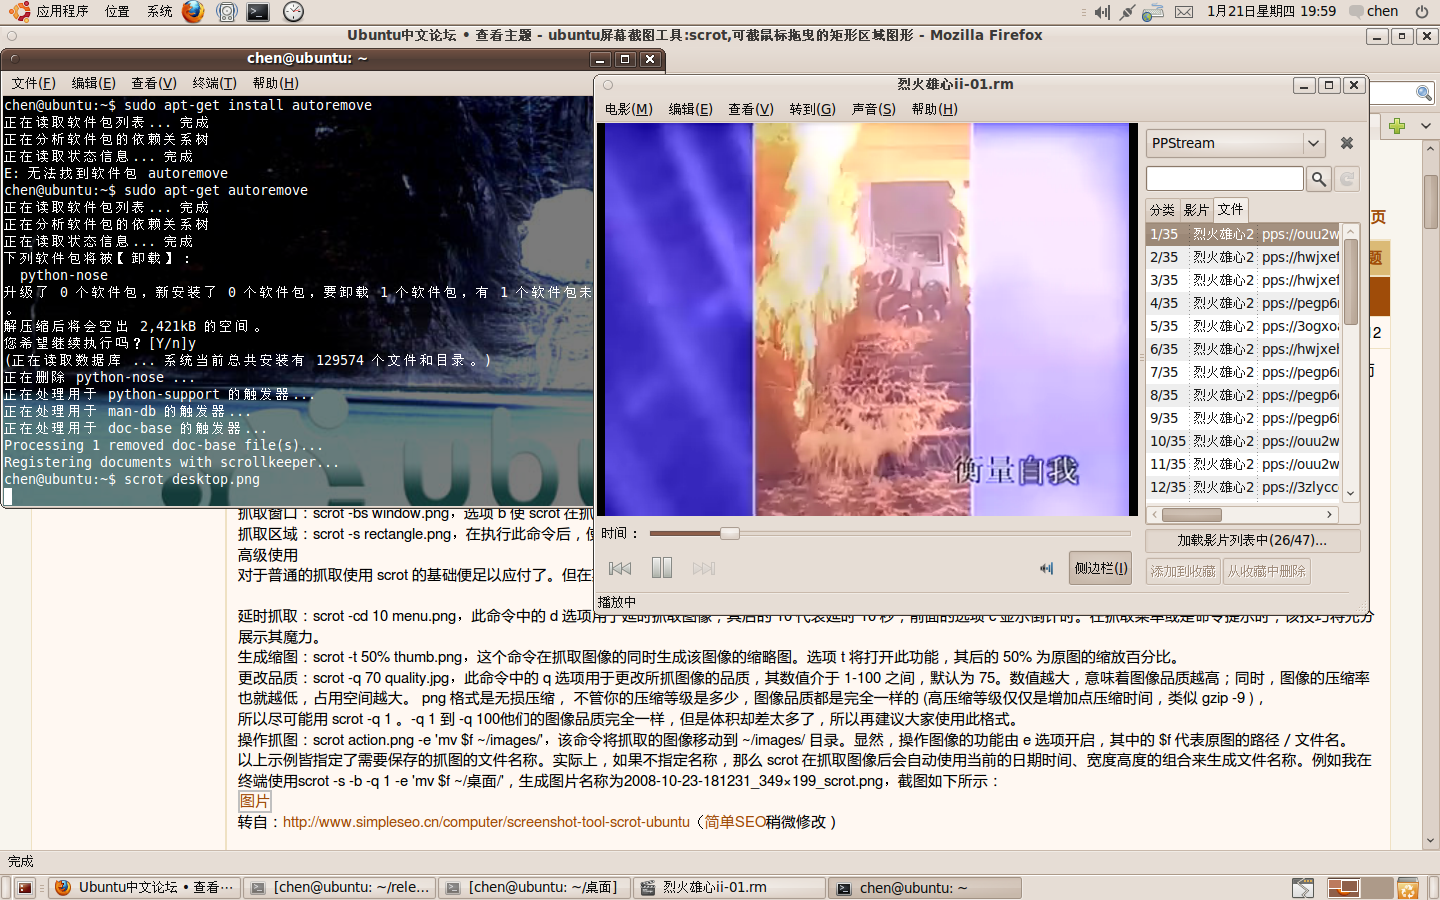
Task: Switch to the [chen@ubuntu: ~/桌面] taskbar item
Action: coord(533,888)
